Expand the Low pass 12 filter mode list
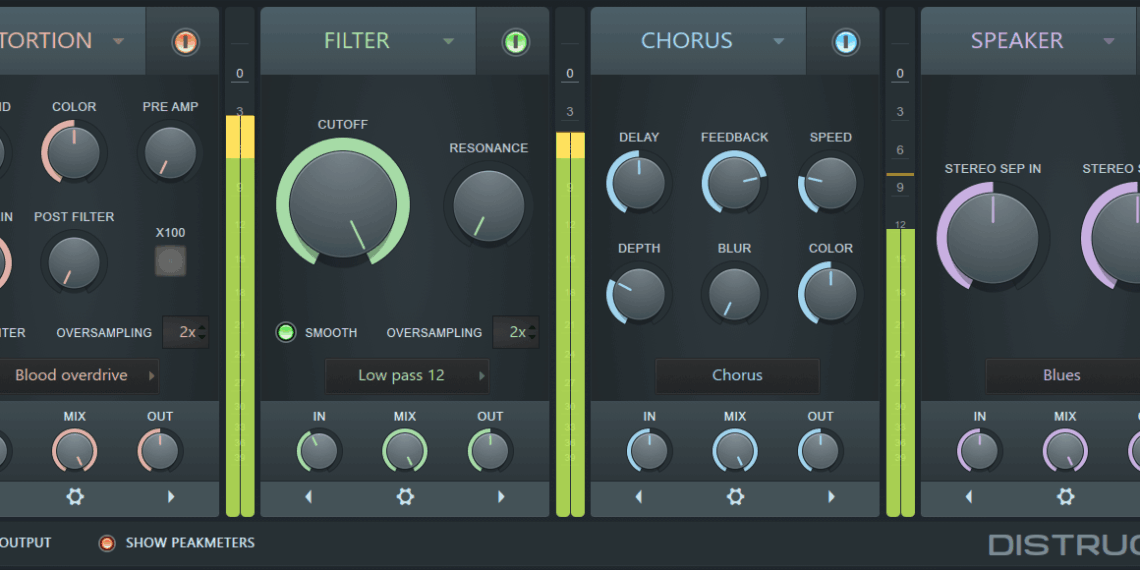The height and width of the screenshot is (570, 1140). click(x=407, y=376)
